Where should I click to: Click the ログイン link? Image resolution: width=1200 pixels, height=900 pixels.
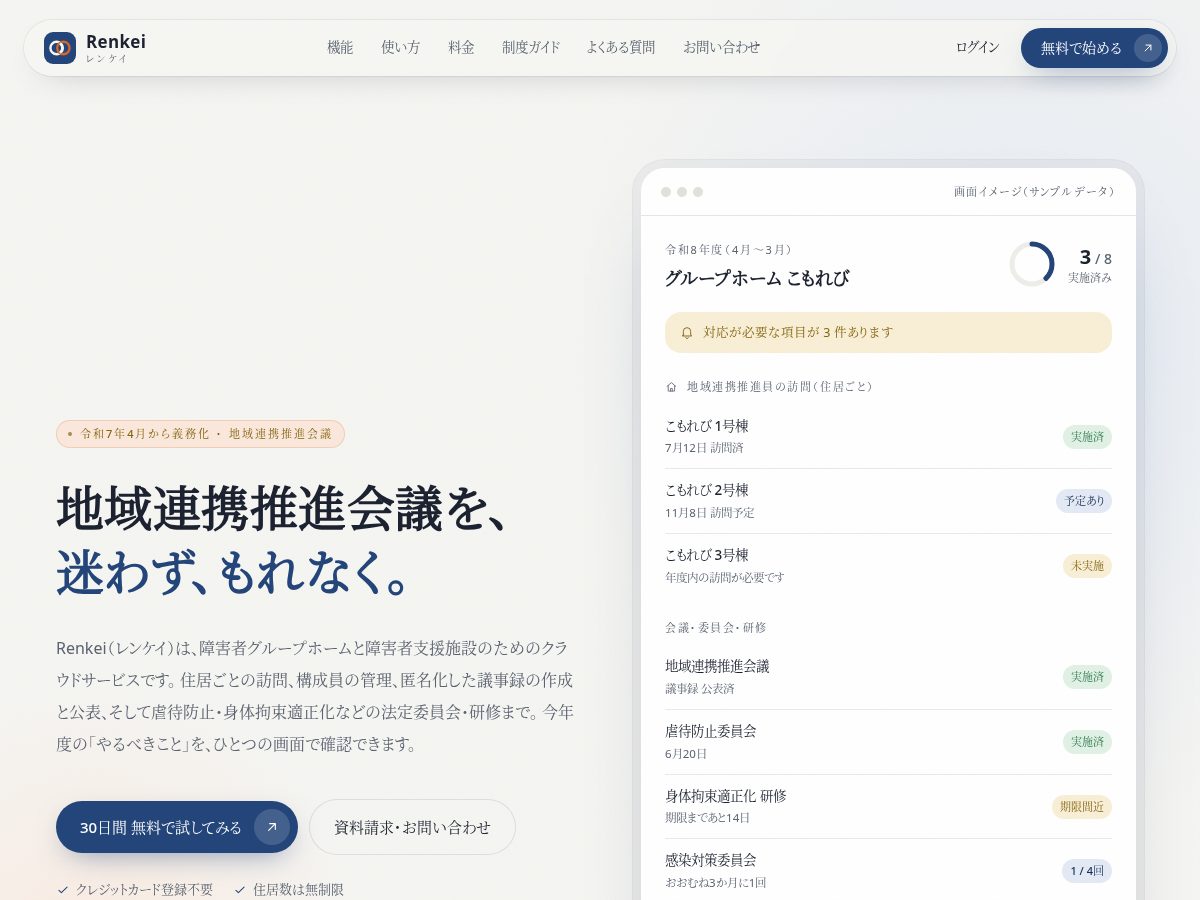click(977, 47)
